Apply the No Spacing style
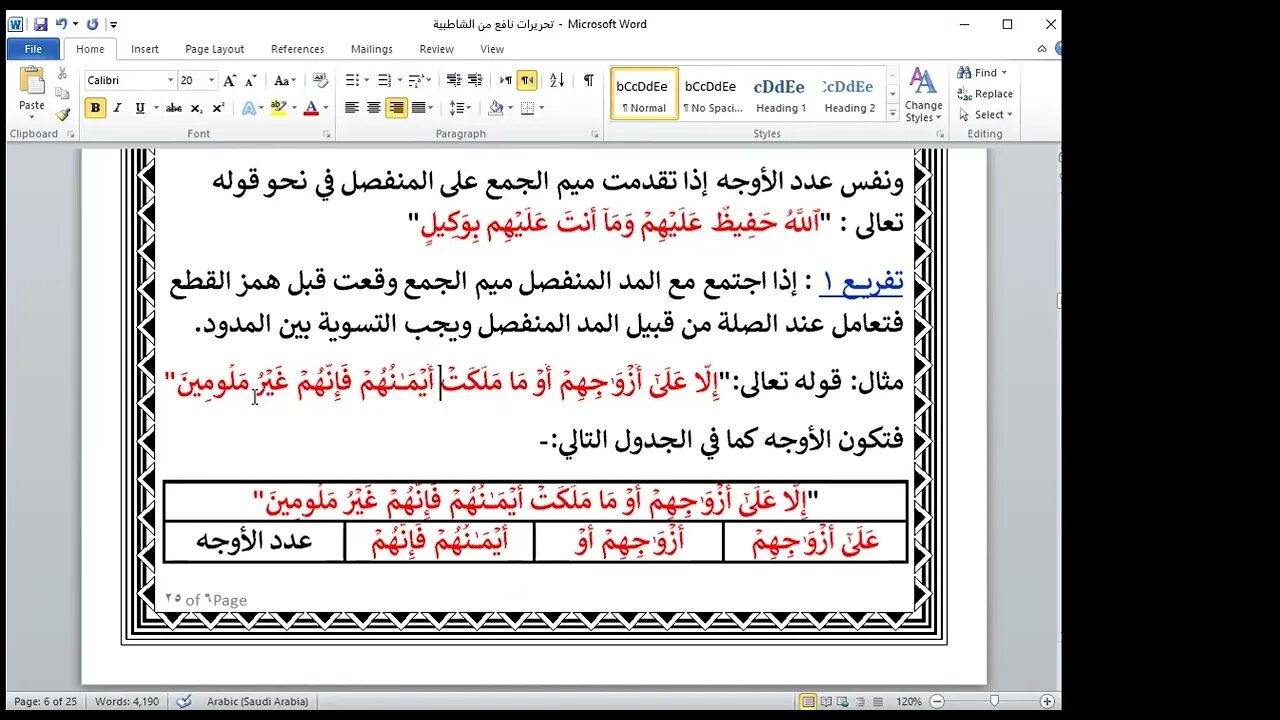Viewport: 1280px width, 720px height. point(712,94)
